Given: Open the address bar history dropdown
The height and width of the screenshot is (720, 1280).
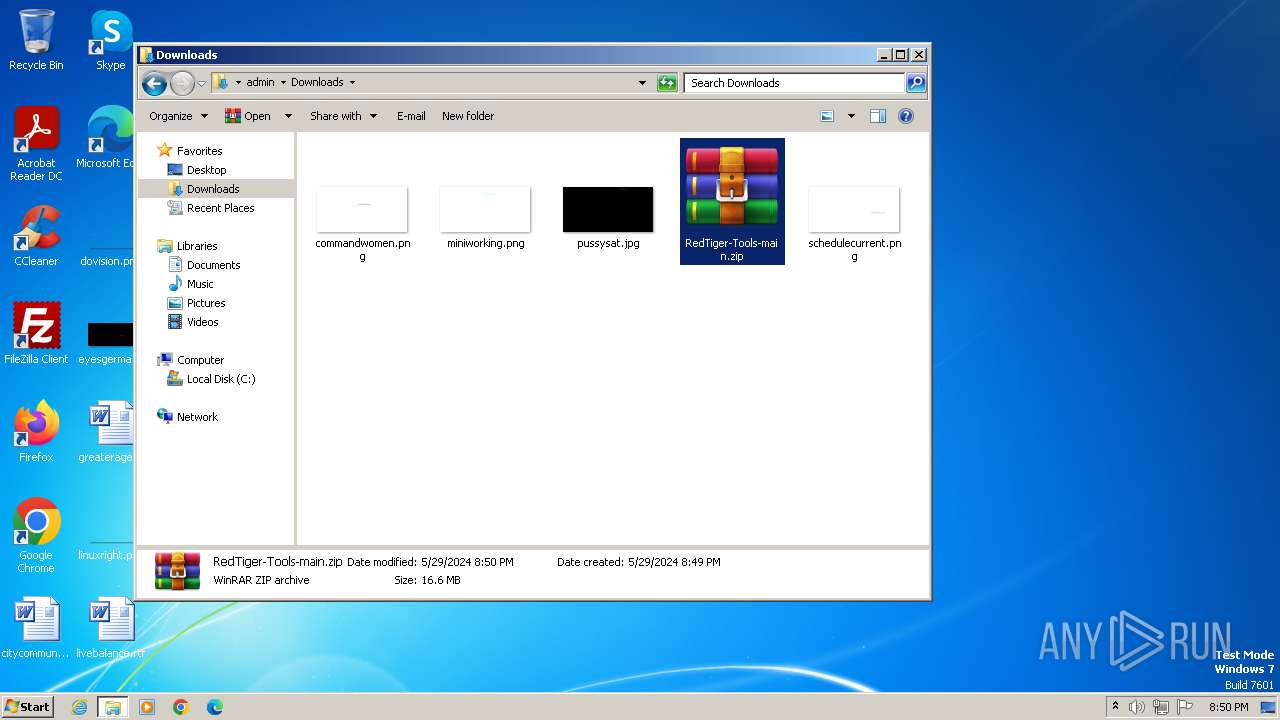Looking at the screenshot, I should point(642,83).
